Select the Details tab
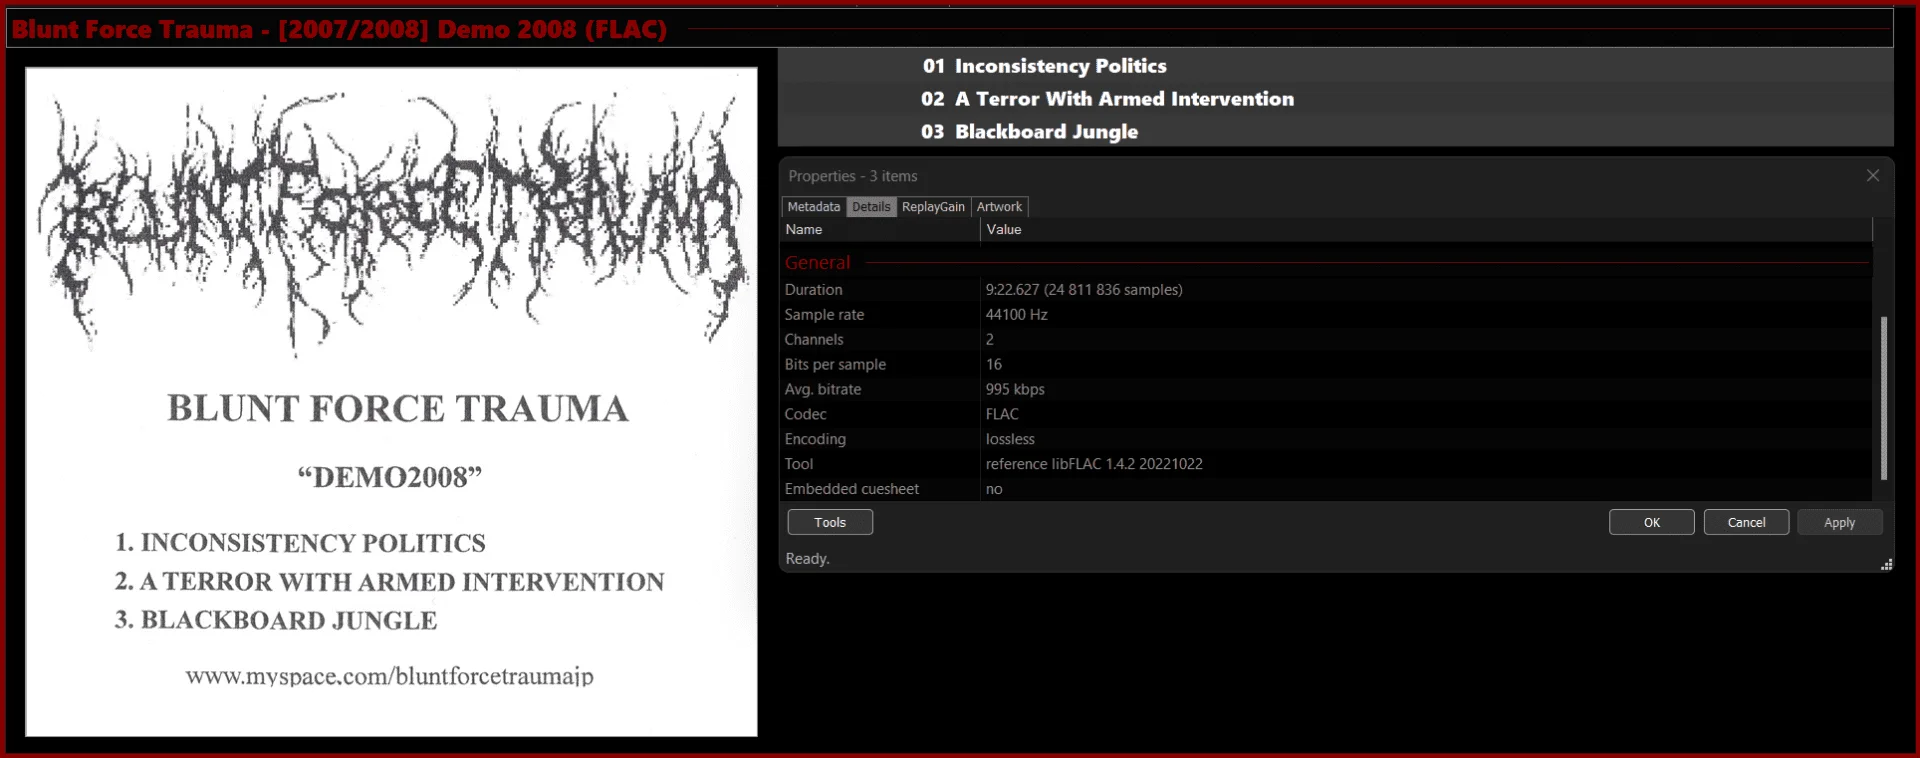The width and height of the screenshot is (1920, 758). [x=871, y=207]
